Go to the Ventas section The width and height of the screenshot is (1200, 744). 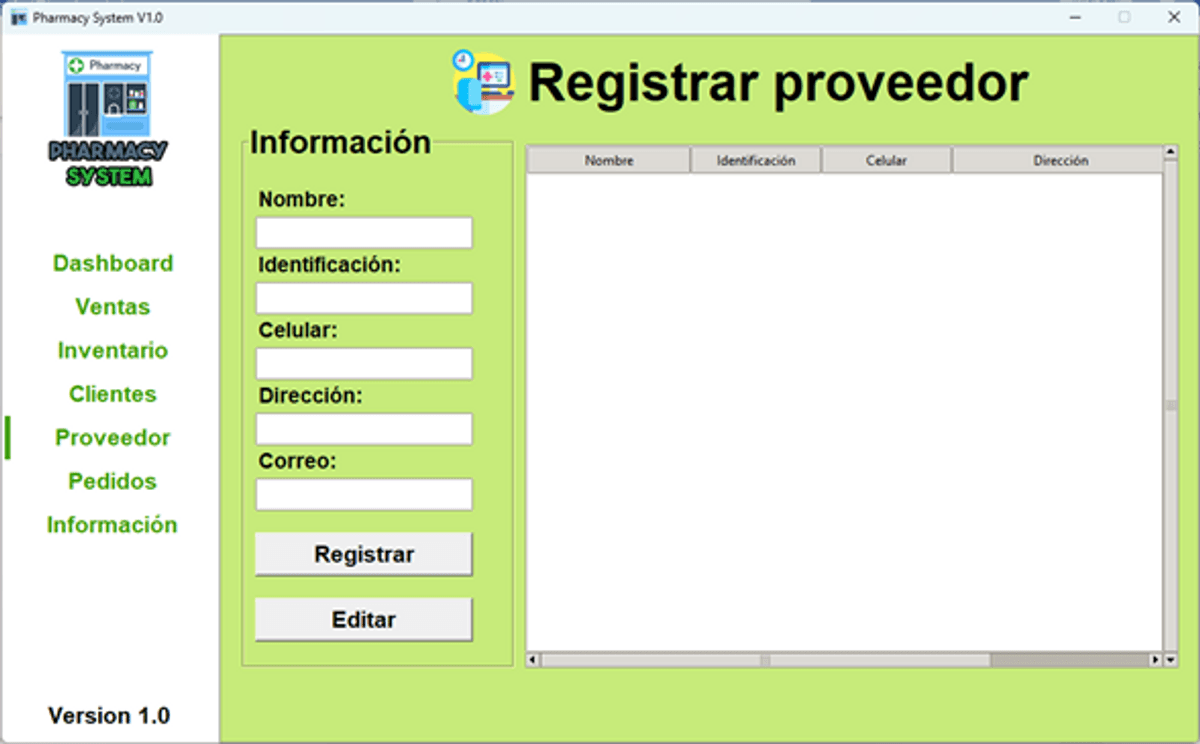pos(113,307)
